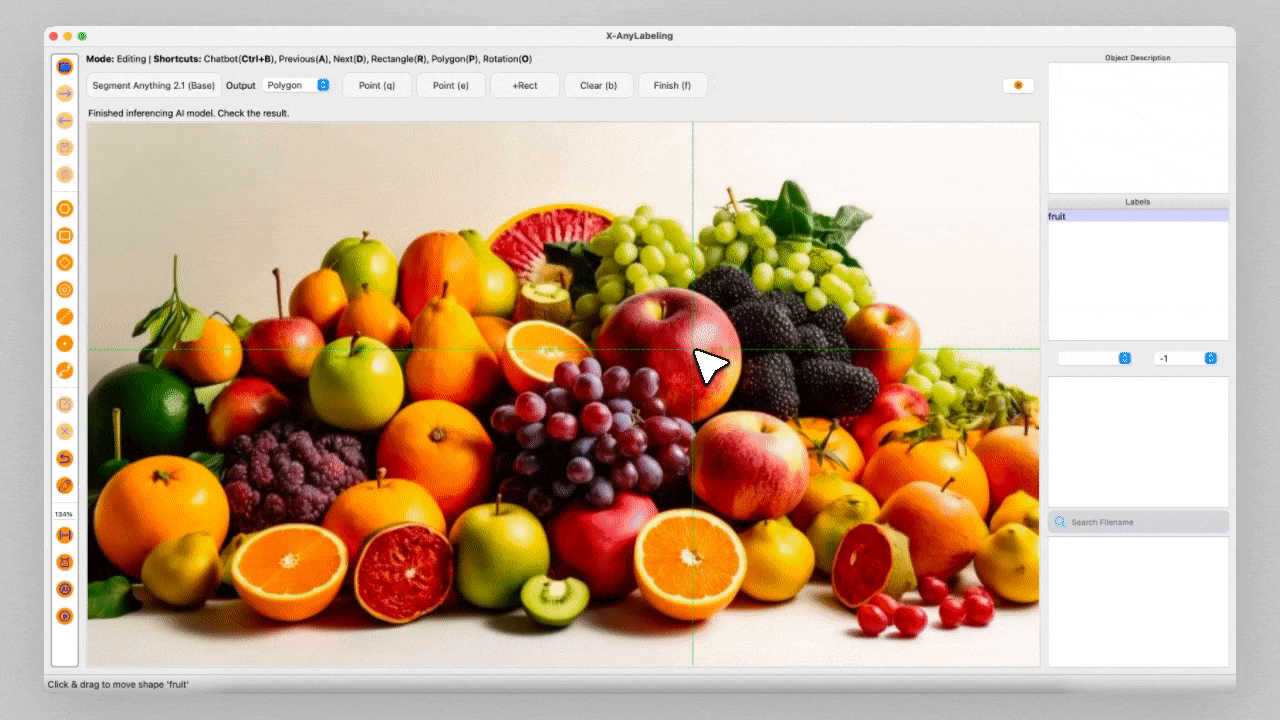The width and height of the screenshot is (1280, 720).
Task: Toggle the orange dot button near Finish
Action: point(1018,86)
